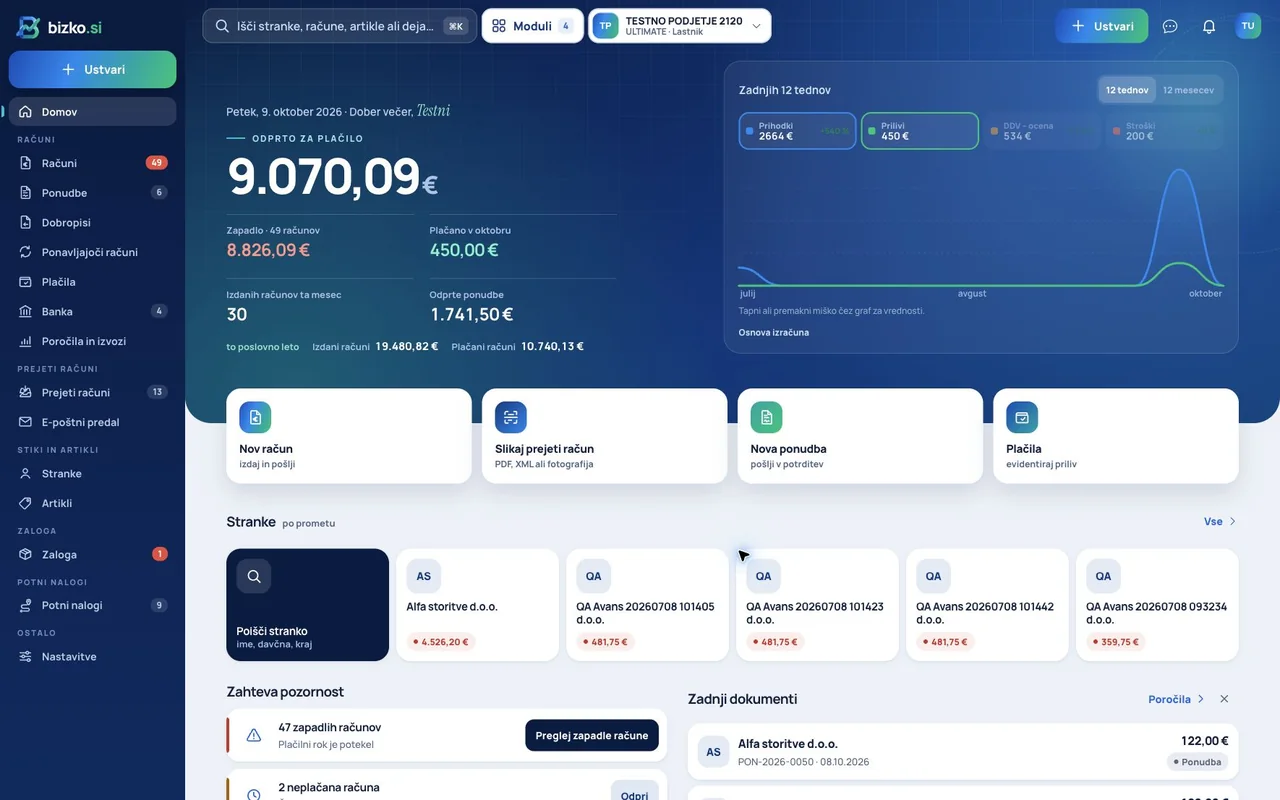Switch chart to 12 tednov

point(1127,90)
